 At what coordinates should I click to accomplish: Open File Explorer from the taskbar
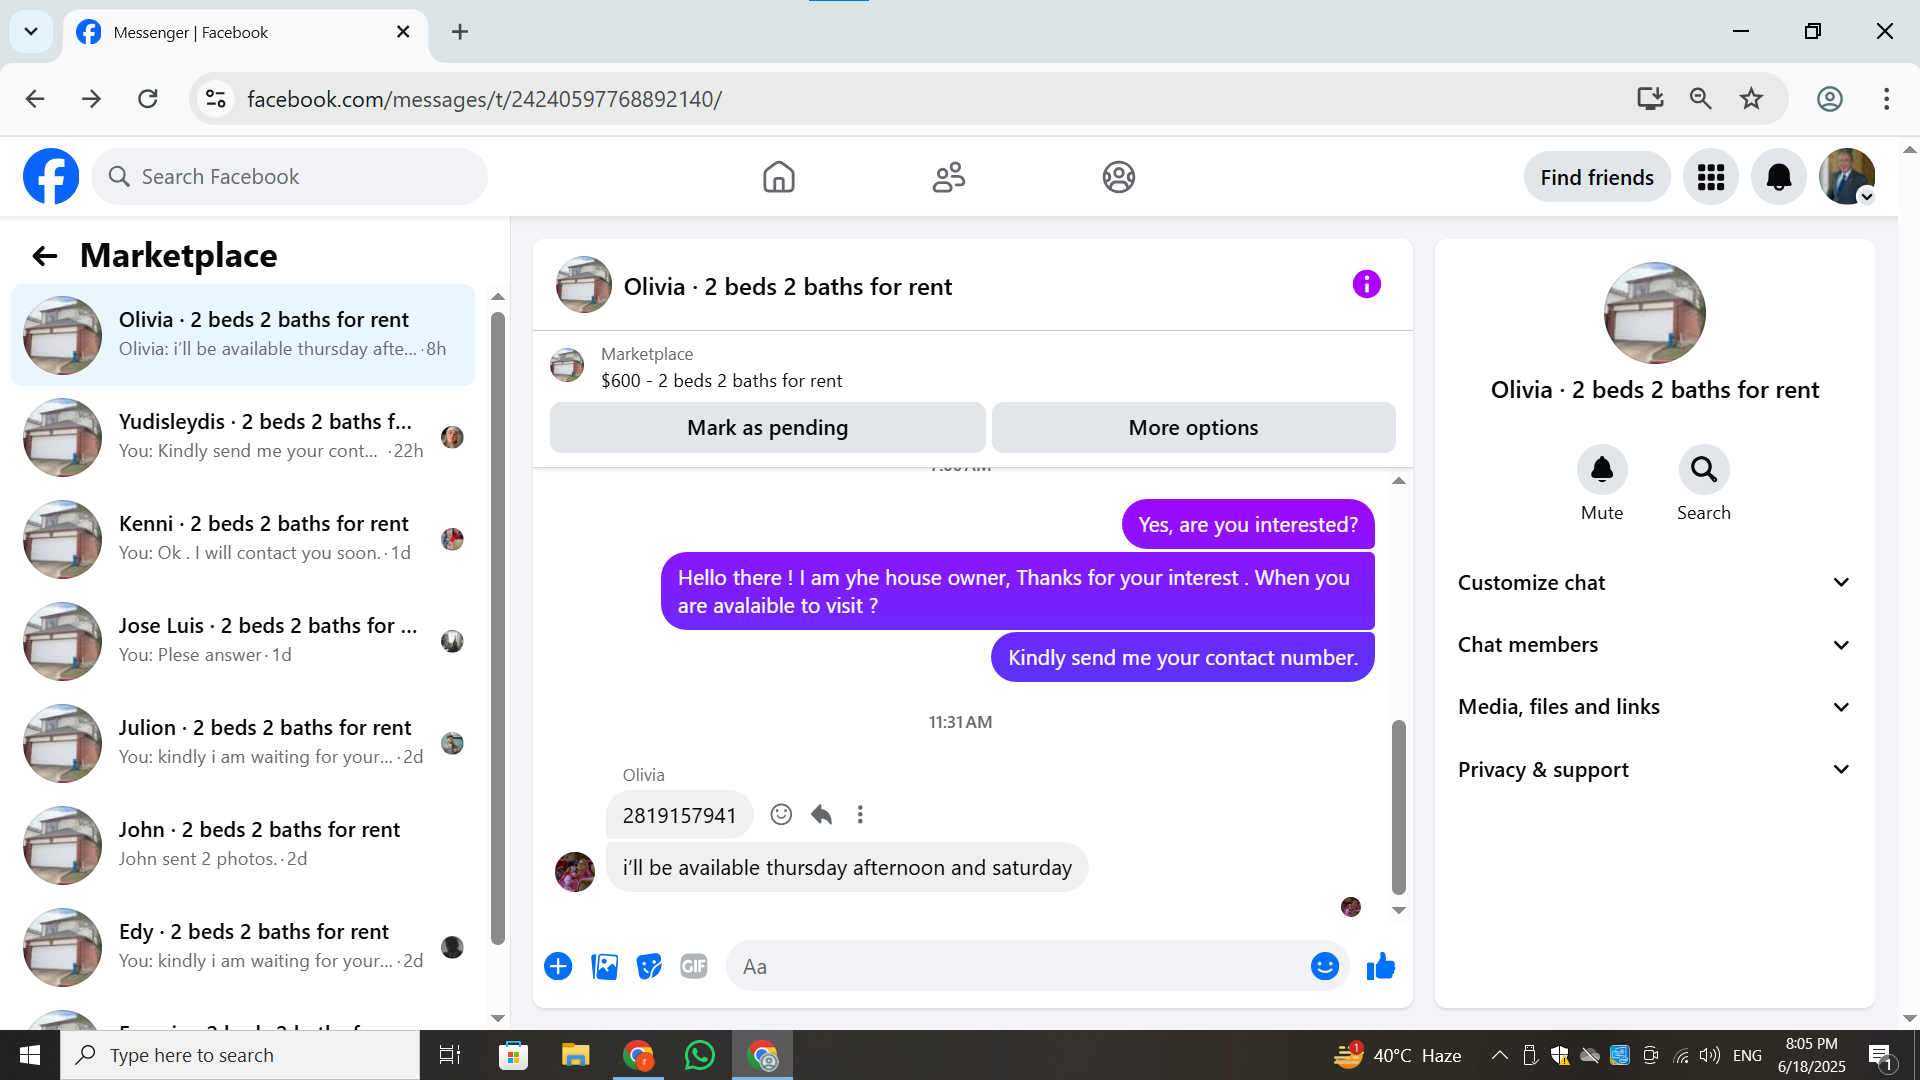[575, 1055]
